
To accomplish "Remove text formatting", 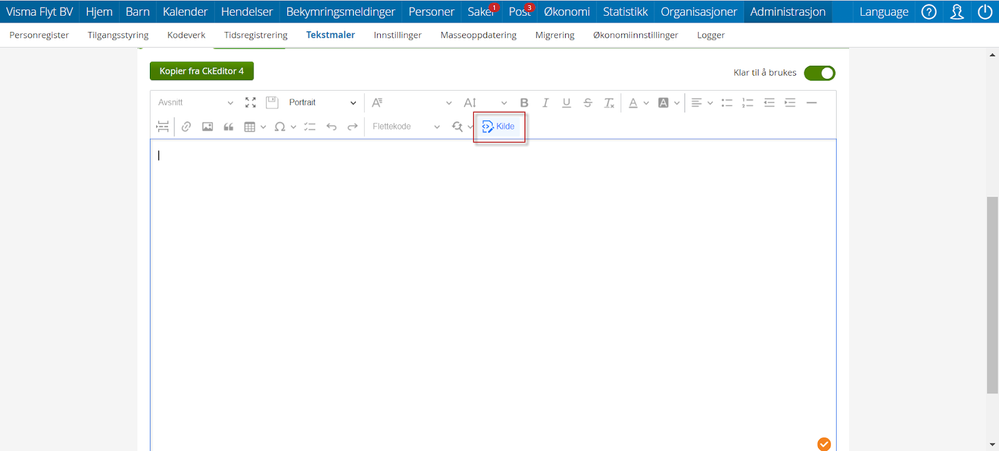I will pos(609,103).
